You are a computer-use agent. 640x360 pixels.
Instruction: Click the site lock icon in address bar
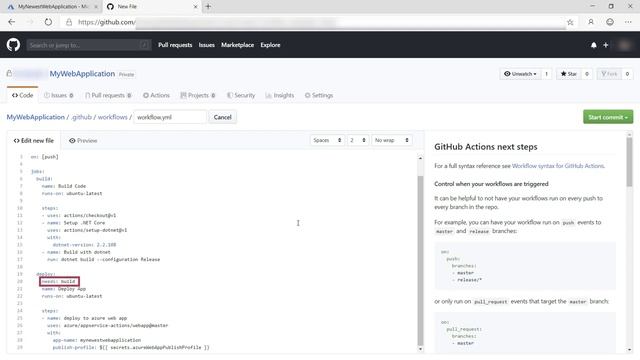coord(69,22)
